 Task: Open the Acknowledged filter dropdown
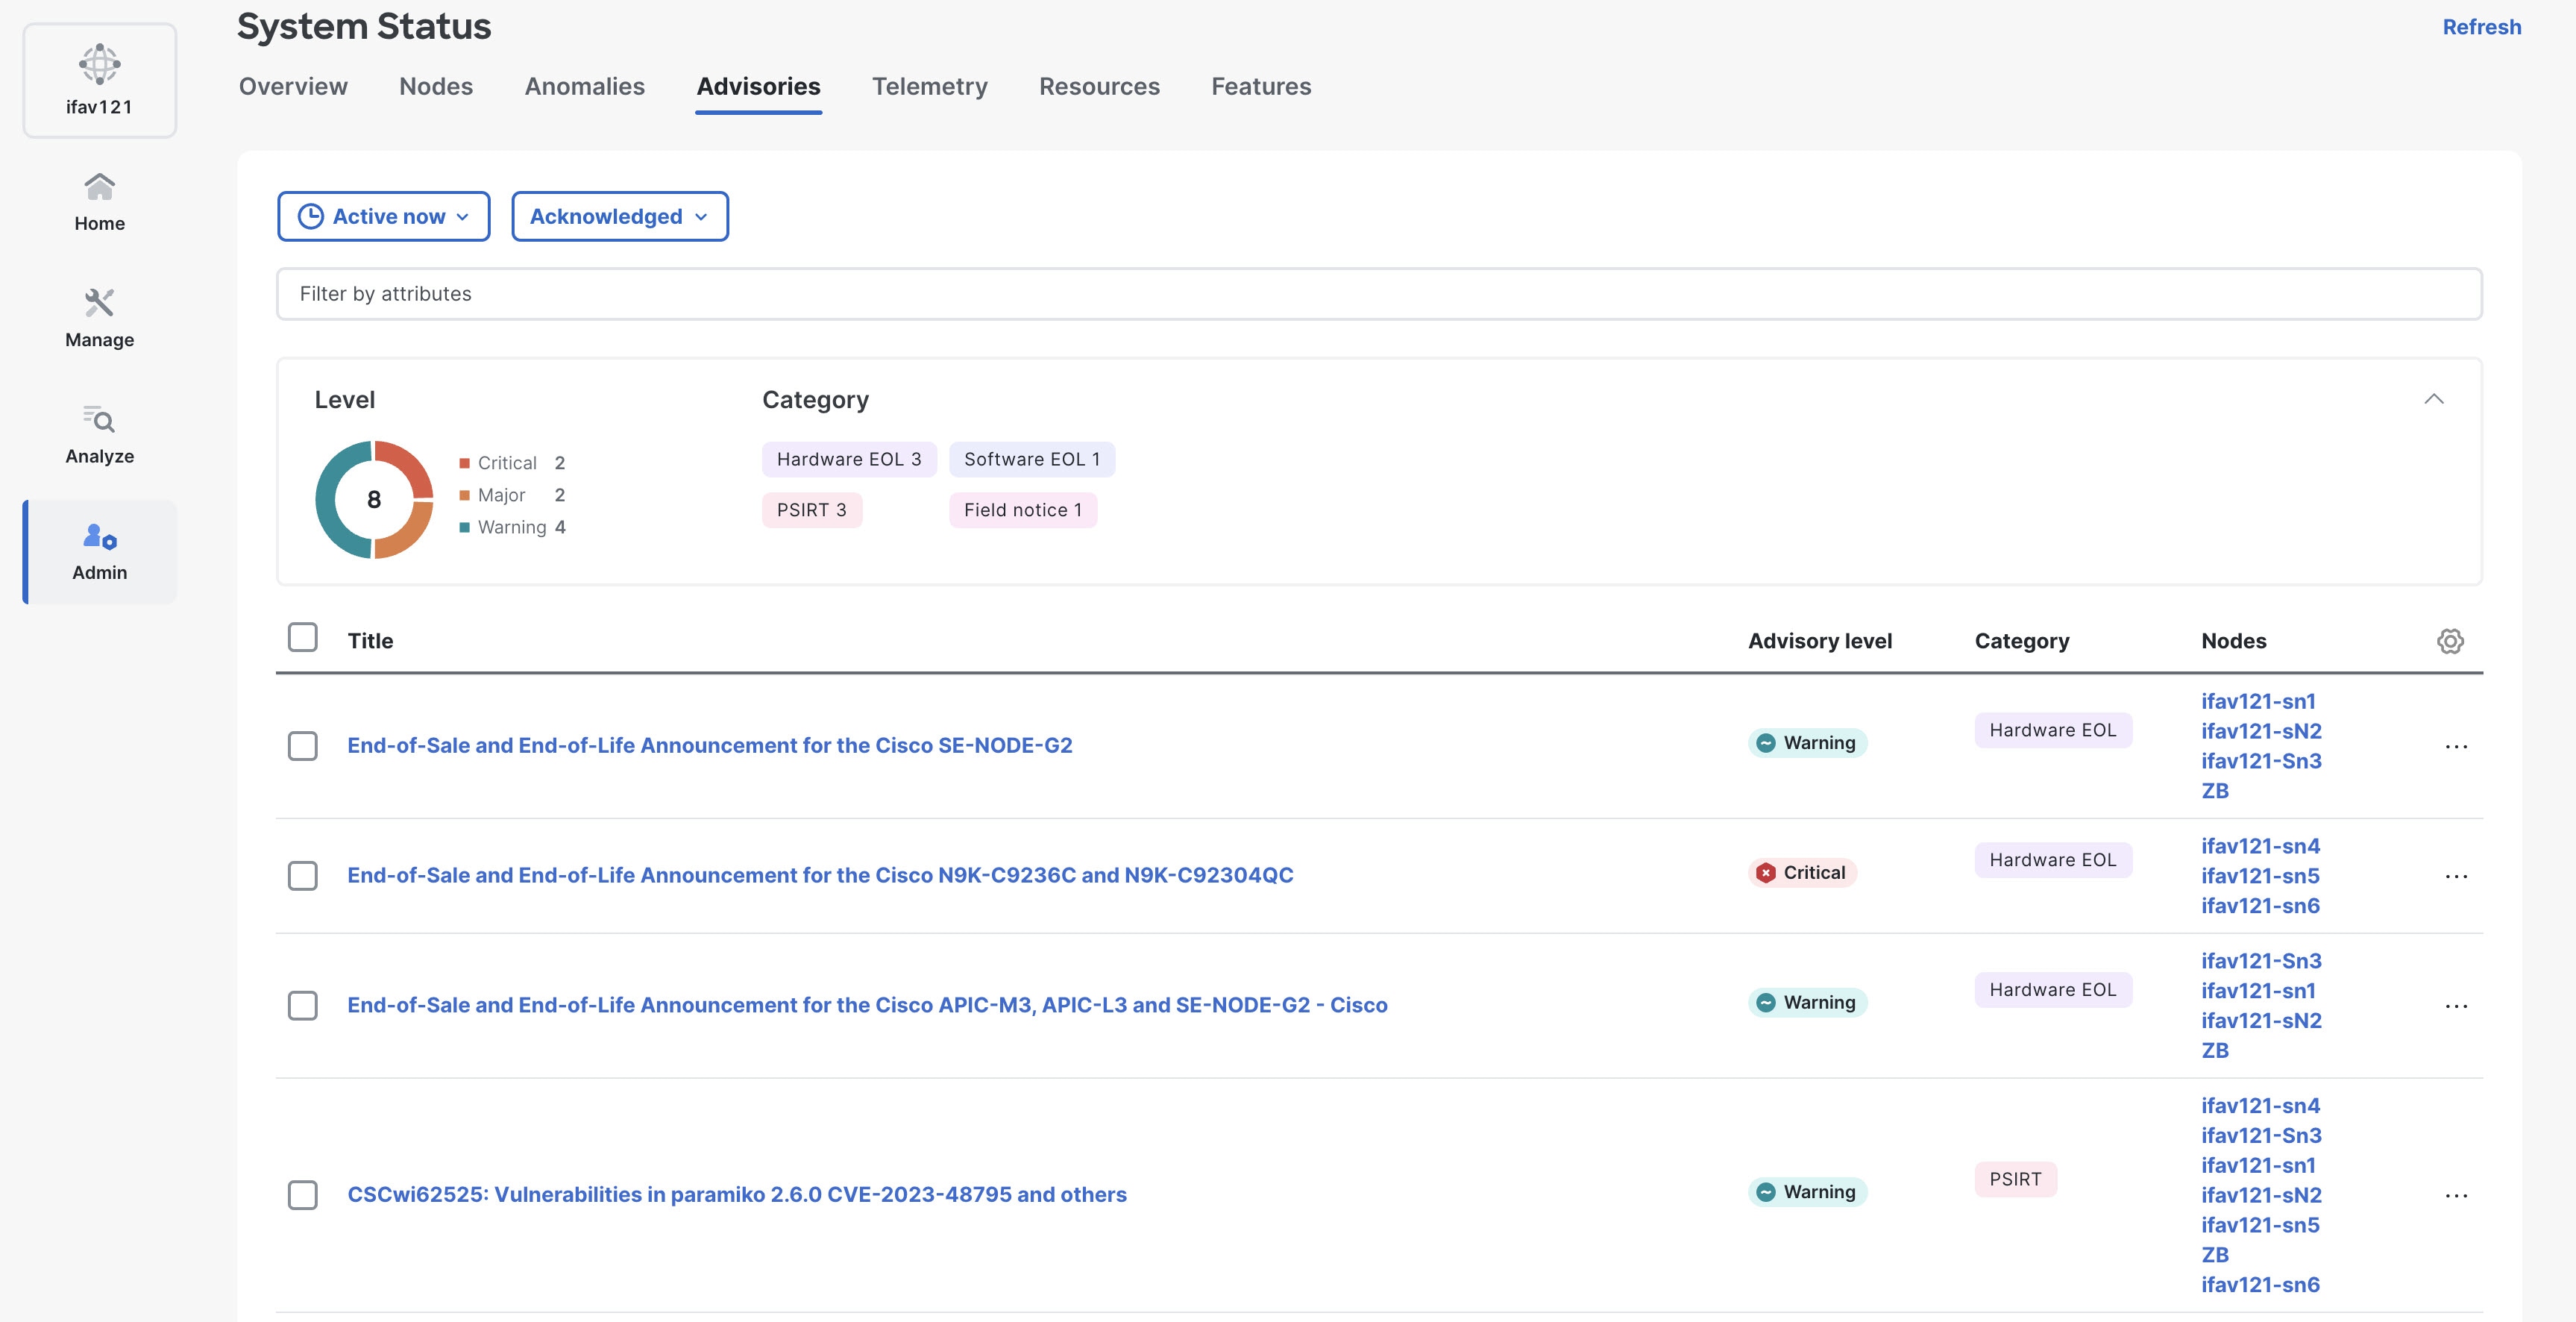tap(619, 216)
